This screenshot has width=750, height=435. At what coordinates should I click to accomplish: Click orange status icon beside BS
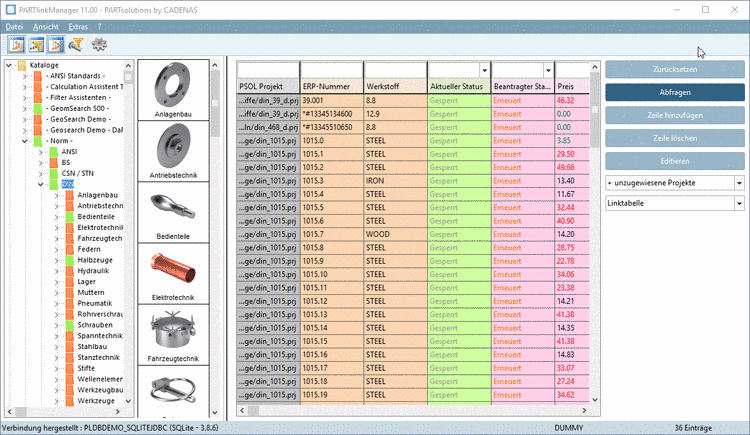[54, 162]
